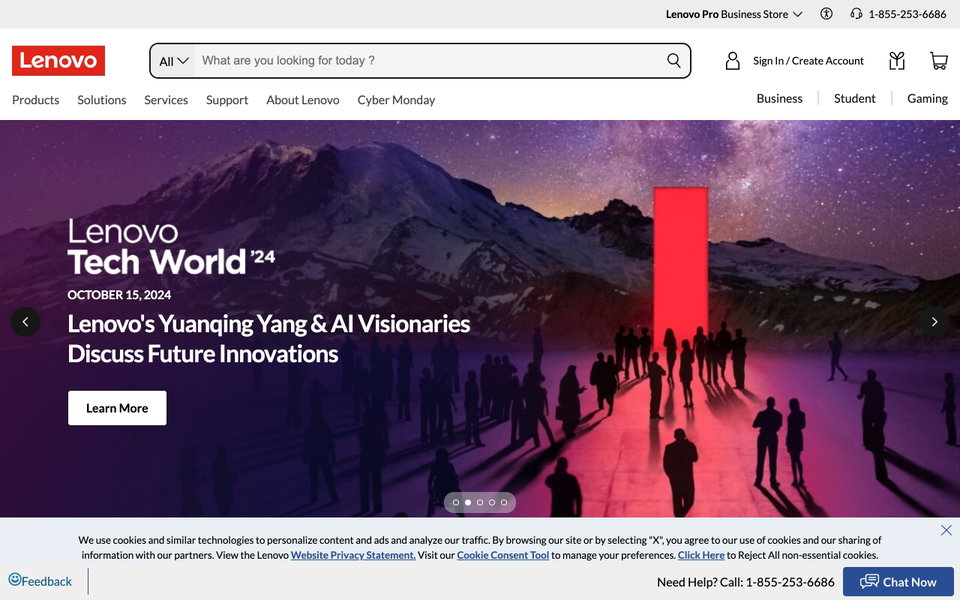
Task: Open Website Privacy Statement link
Action: coord(353,555)
